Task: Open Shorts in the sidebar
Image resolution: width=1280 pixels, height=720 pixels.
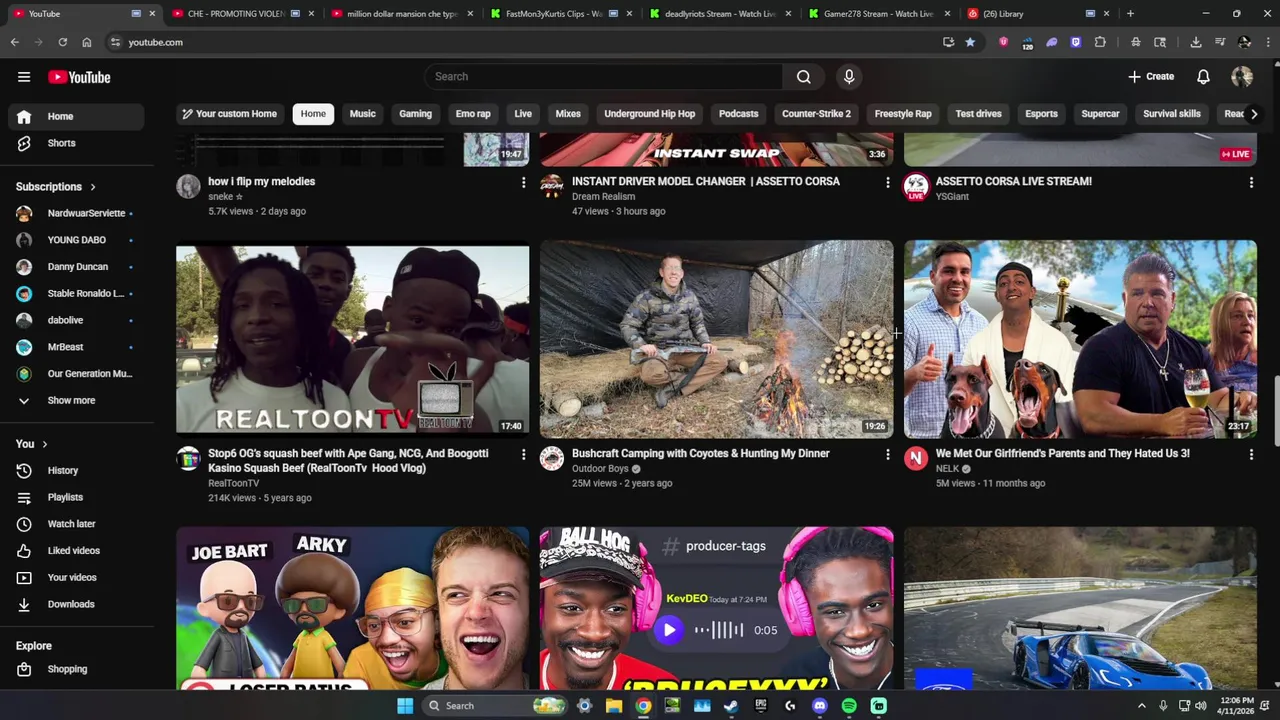Action: (76, 143)
